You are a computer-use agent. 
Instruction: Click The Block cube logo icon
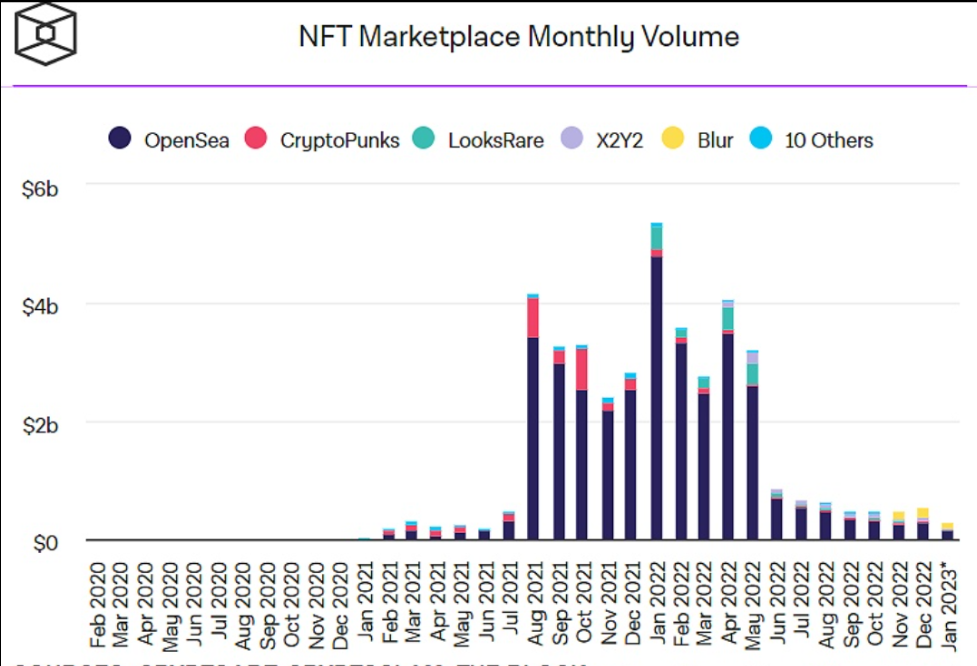[x=45, y=35]
